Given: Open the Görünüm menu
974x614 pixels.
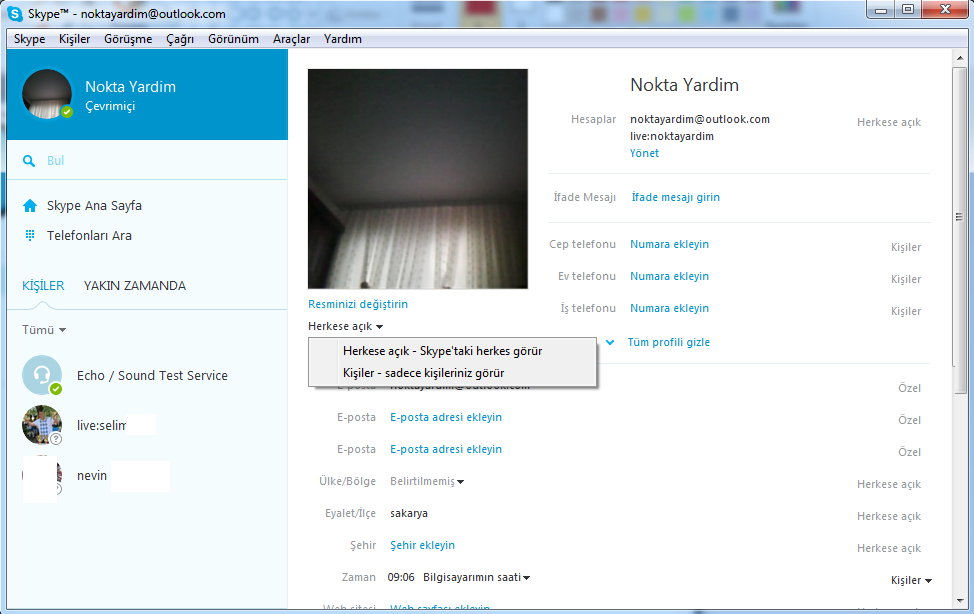Looking at the screenshot, I should pyautogui.click(x=234, y=39).
